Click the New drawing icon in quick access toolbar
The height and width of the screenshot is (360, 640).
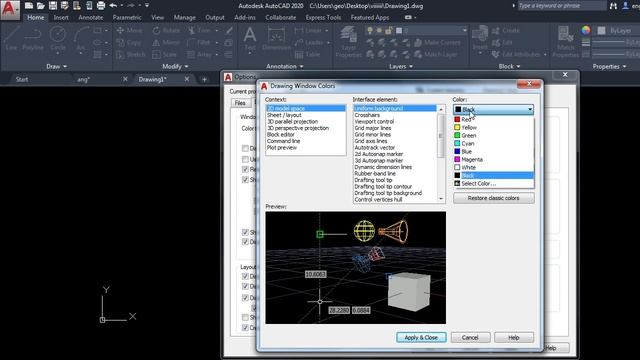pyautogui.click(x=29, y=6)
